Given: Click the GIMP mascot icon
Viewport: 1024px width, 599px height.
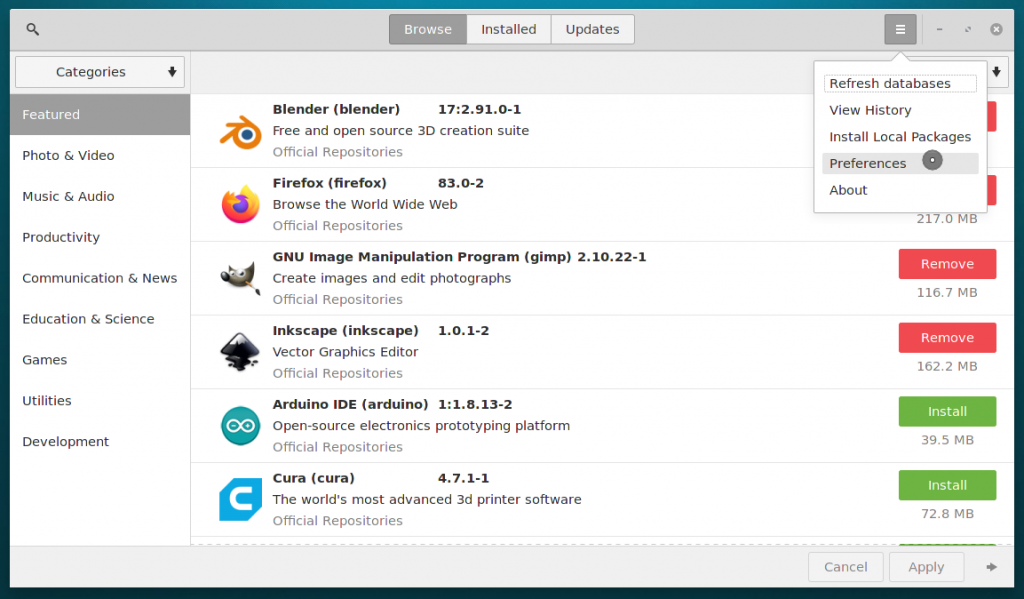Looking at the screenshot, I should tap(240, 278).
